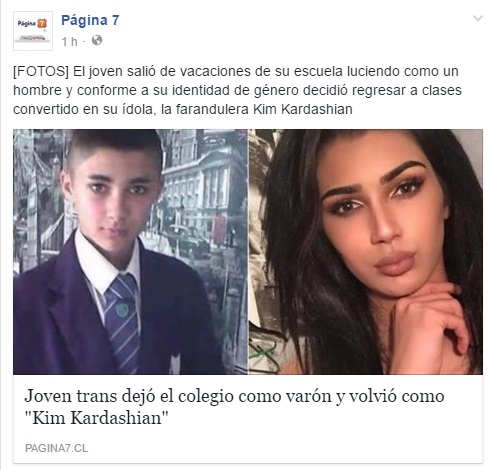488x470 pixels.
Task: Click the [FOTOS] caption text
Action: point(41,71)
